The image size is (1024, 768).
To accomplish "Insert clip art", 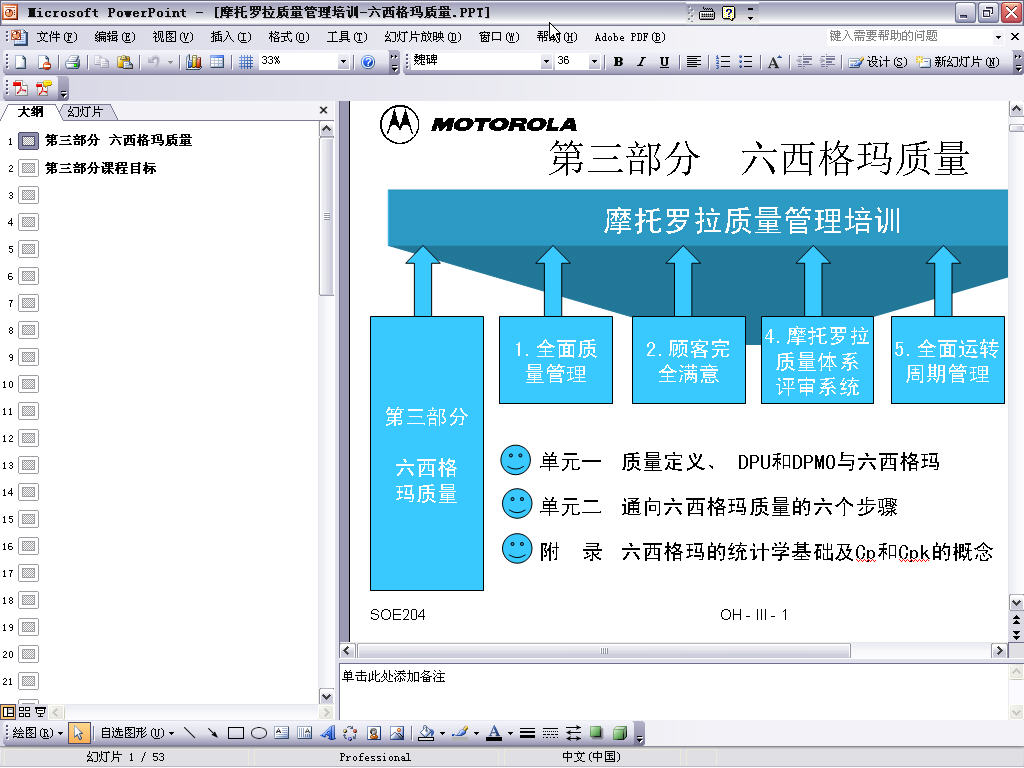I will (x=374, y=733).
